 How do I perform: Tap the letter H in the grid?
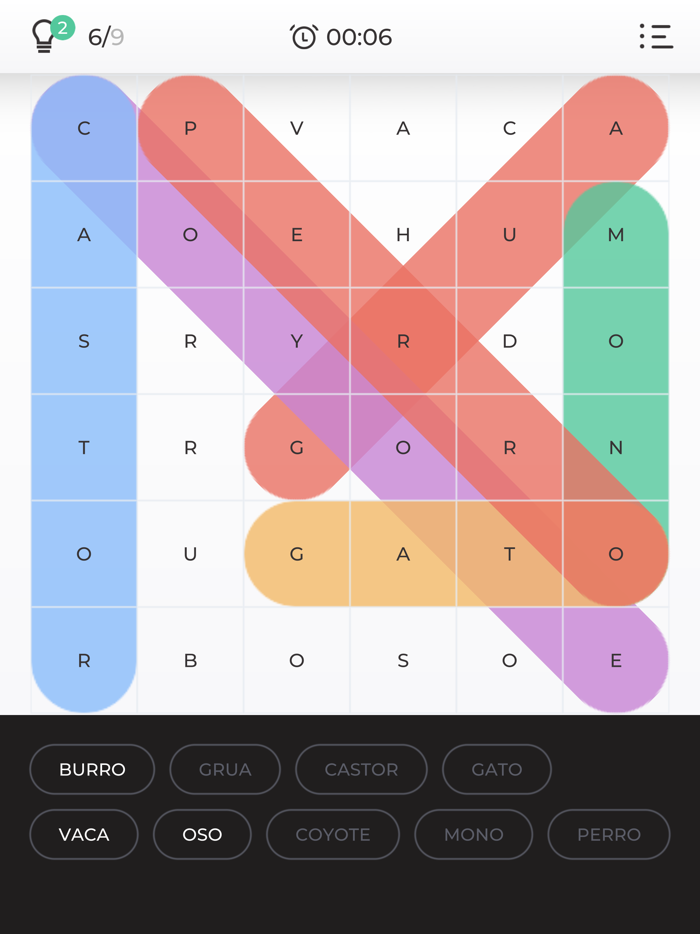point(403,234)
